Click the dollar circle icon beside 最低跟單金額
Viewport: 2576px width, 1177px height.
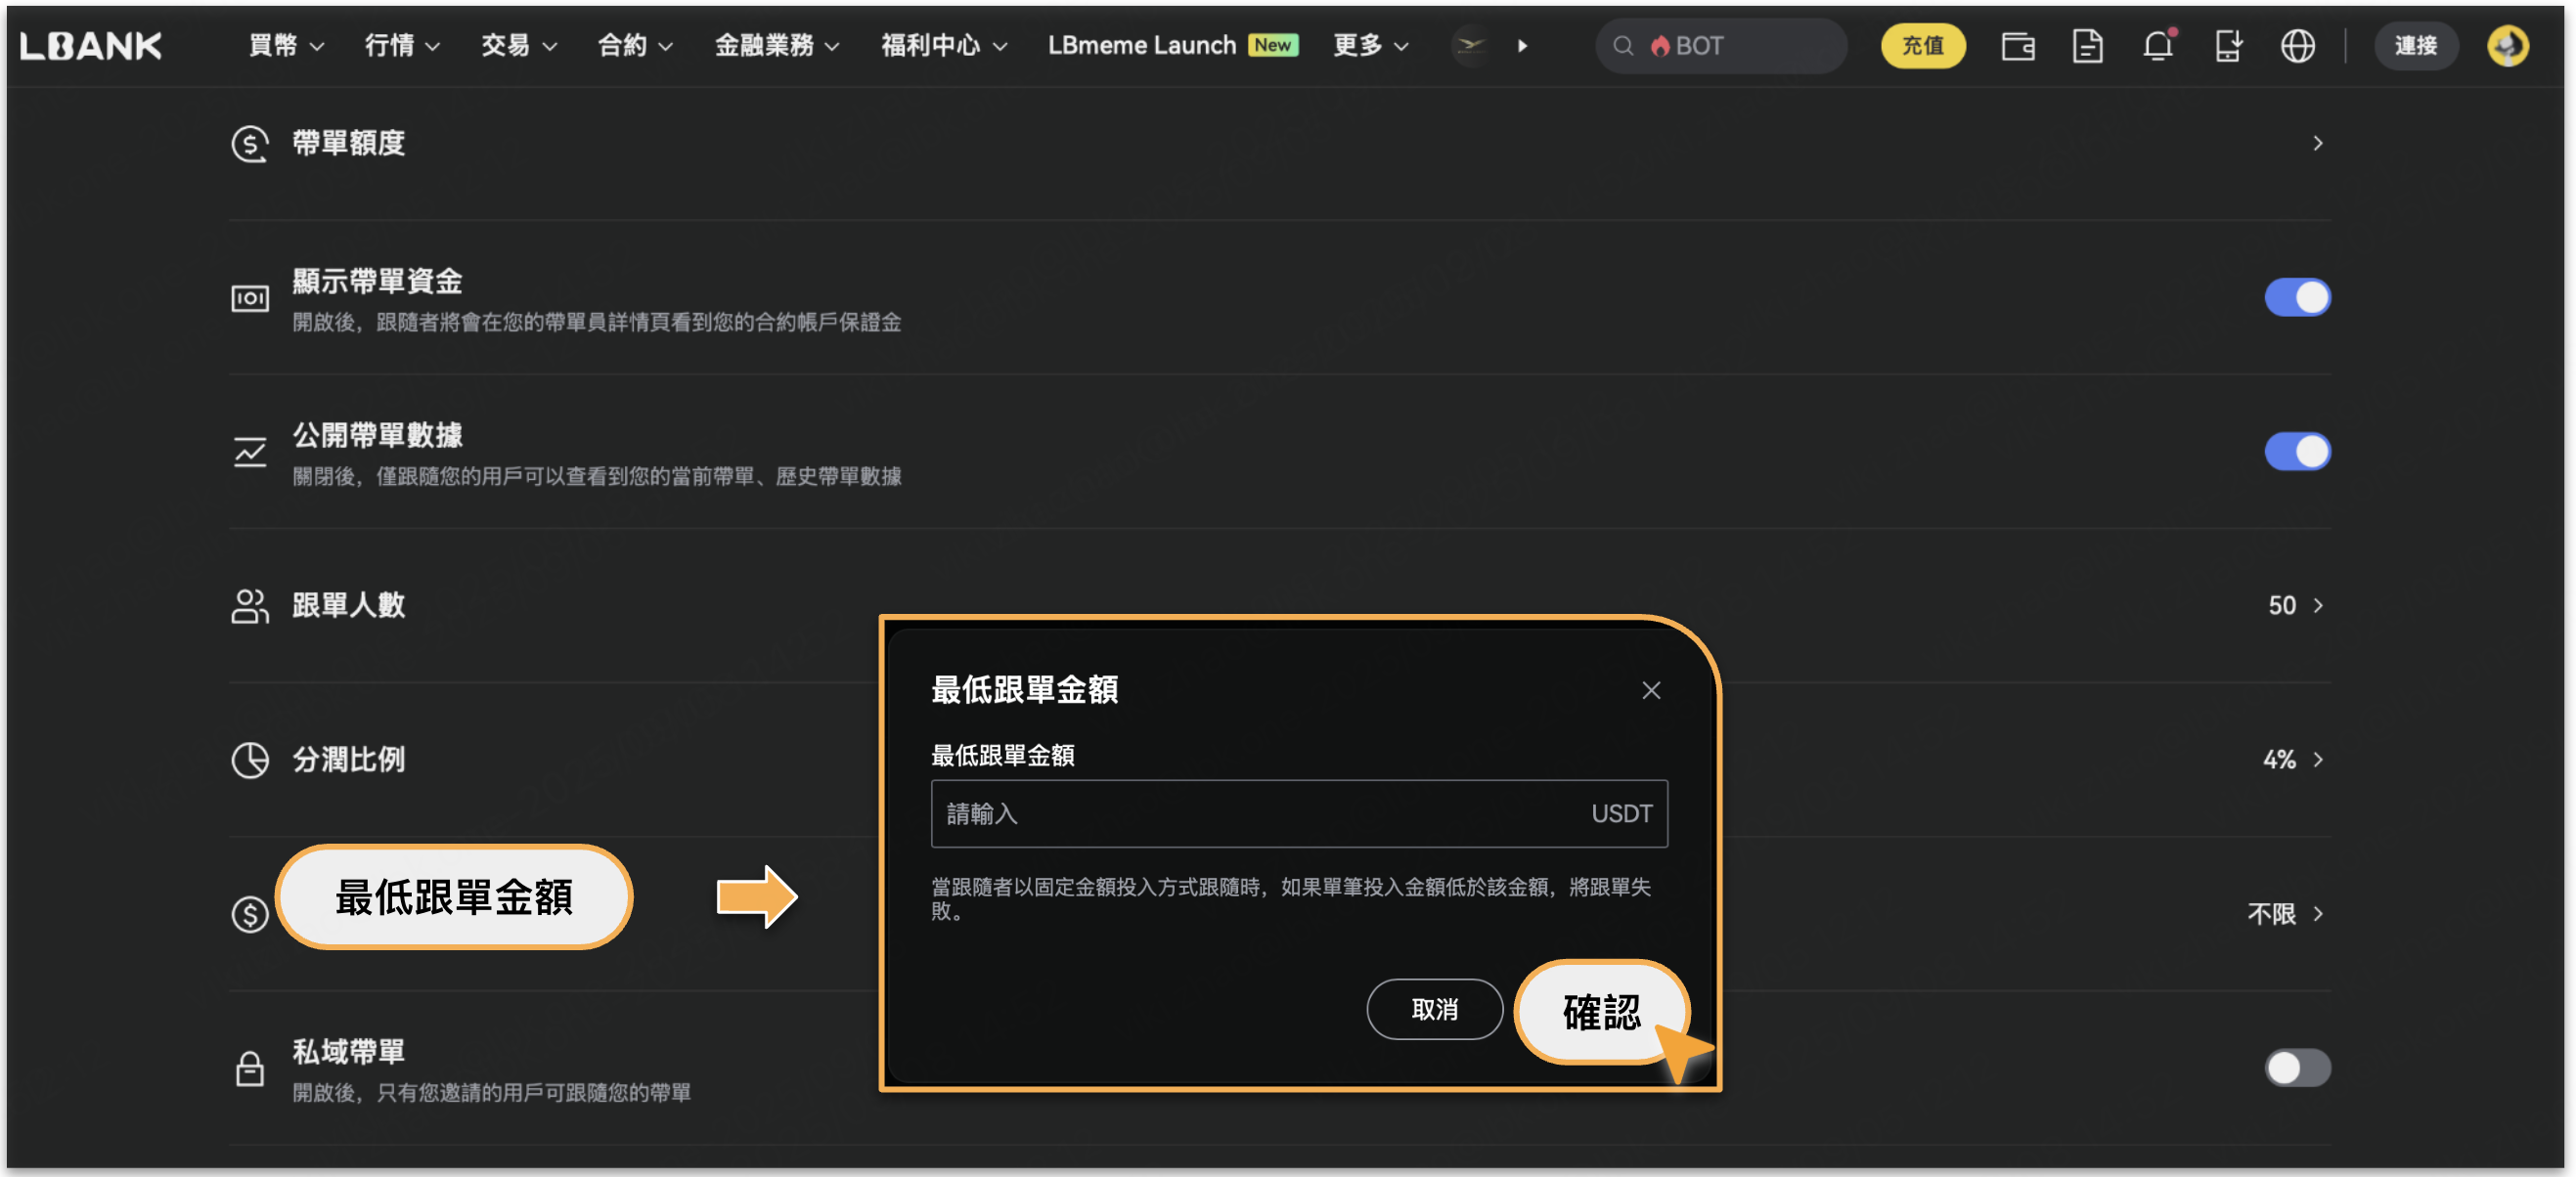pyautogui.click(x=250, y=914)
